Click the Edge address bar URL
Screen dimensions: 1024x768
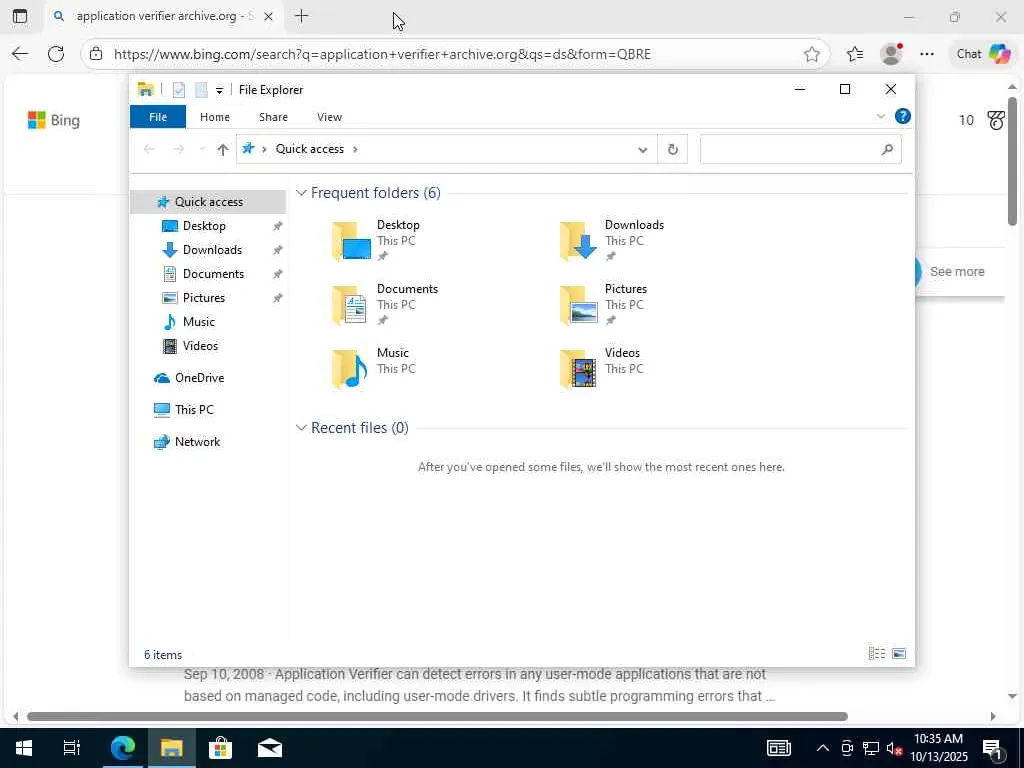tap(382, 54)
